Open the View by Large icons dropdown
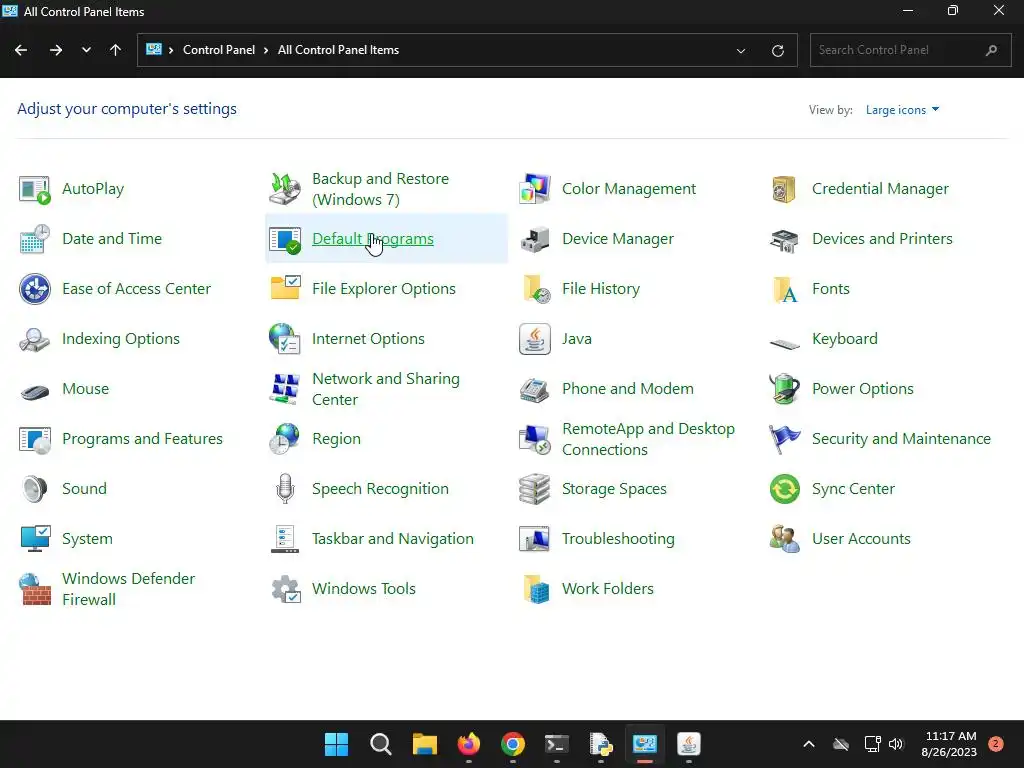Image resolution: width=1024 pixels, height=768 pixels. [902, 110]
